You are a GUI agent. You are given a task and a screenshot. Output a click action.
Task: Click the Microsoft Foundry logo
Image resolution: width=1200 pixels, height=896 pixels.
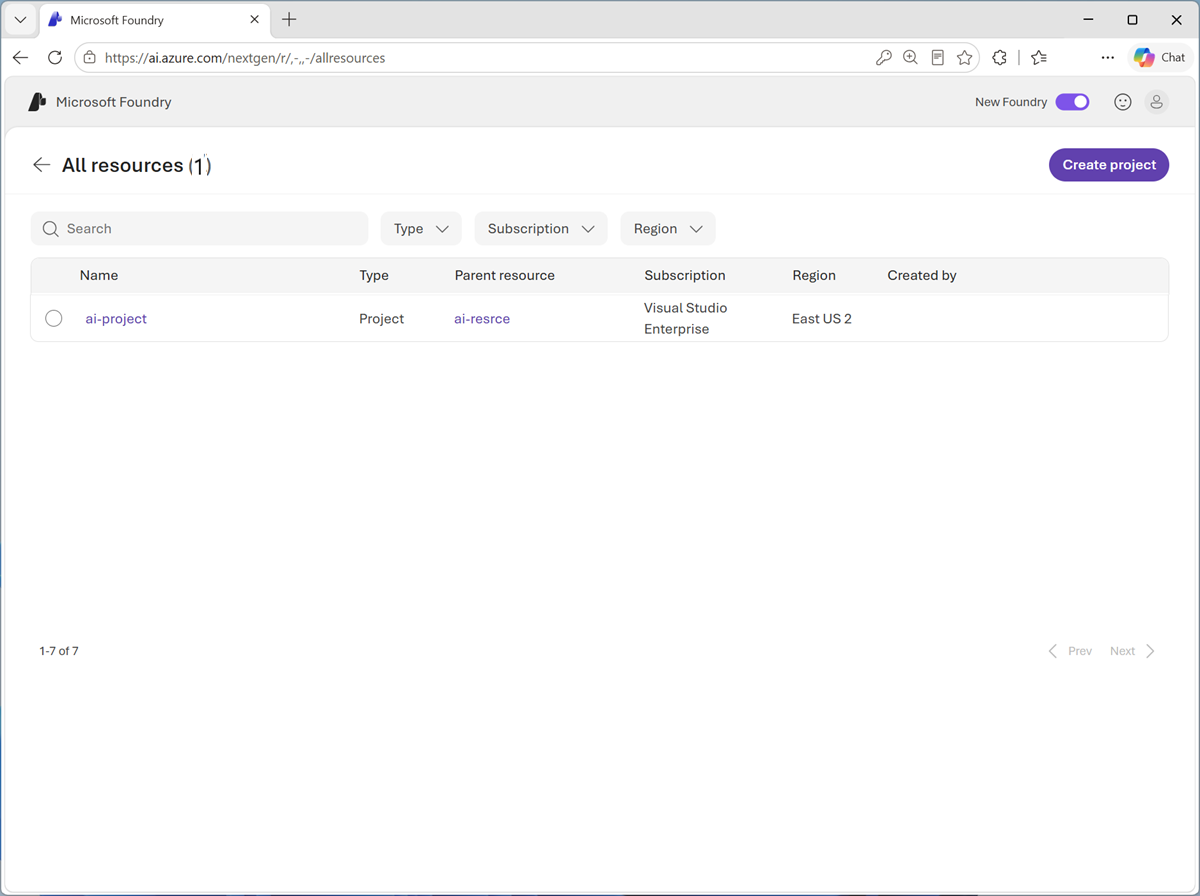click(x=38, y=102)
